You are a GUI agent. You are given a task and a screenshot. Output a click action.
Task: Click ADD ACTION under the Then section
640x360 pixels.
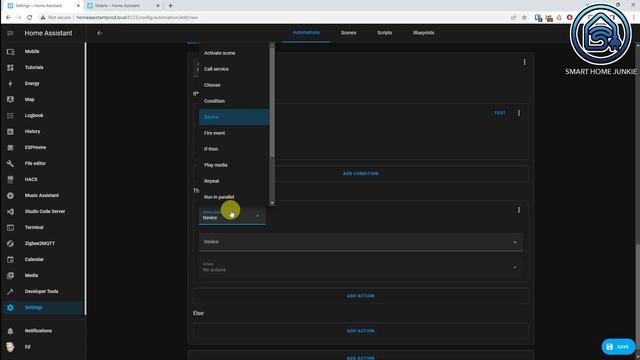(360, 296)
